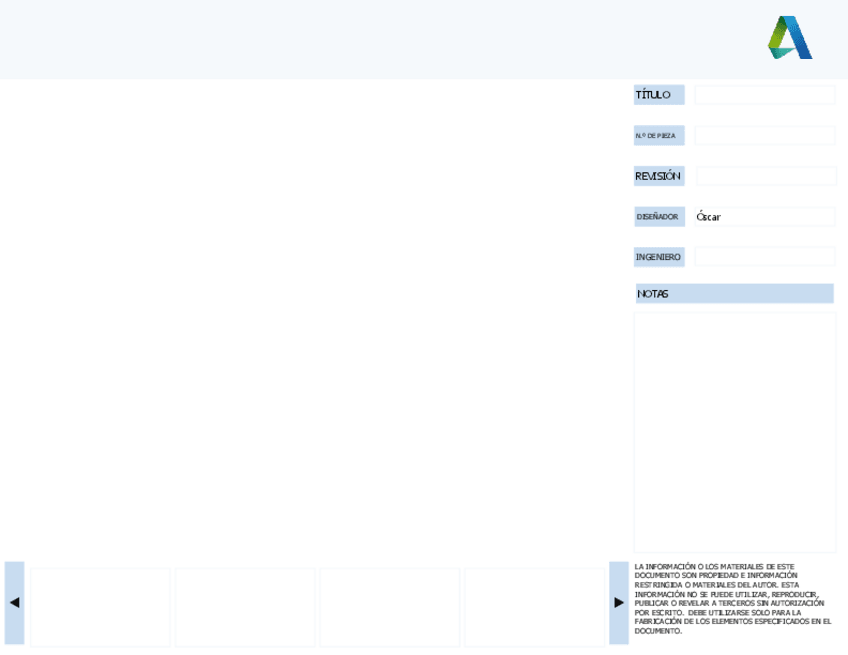Click the 'LA INFORMACIÓN O LOS MATERIALES' disclaimer text

(x=733, y=599)
